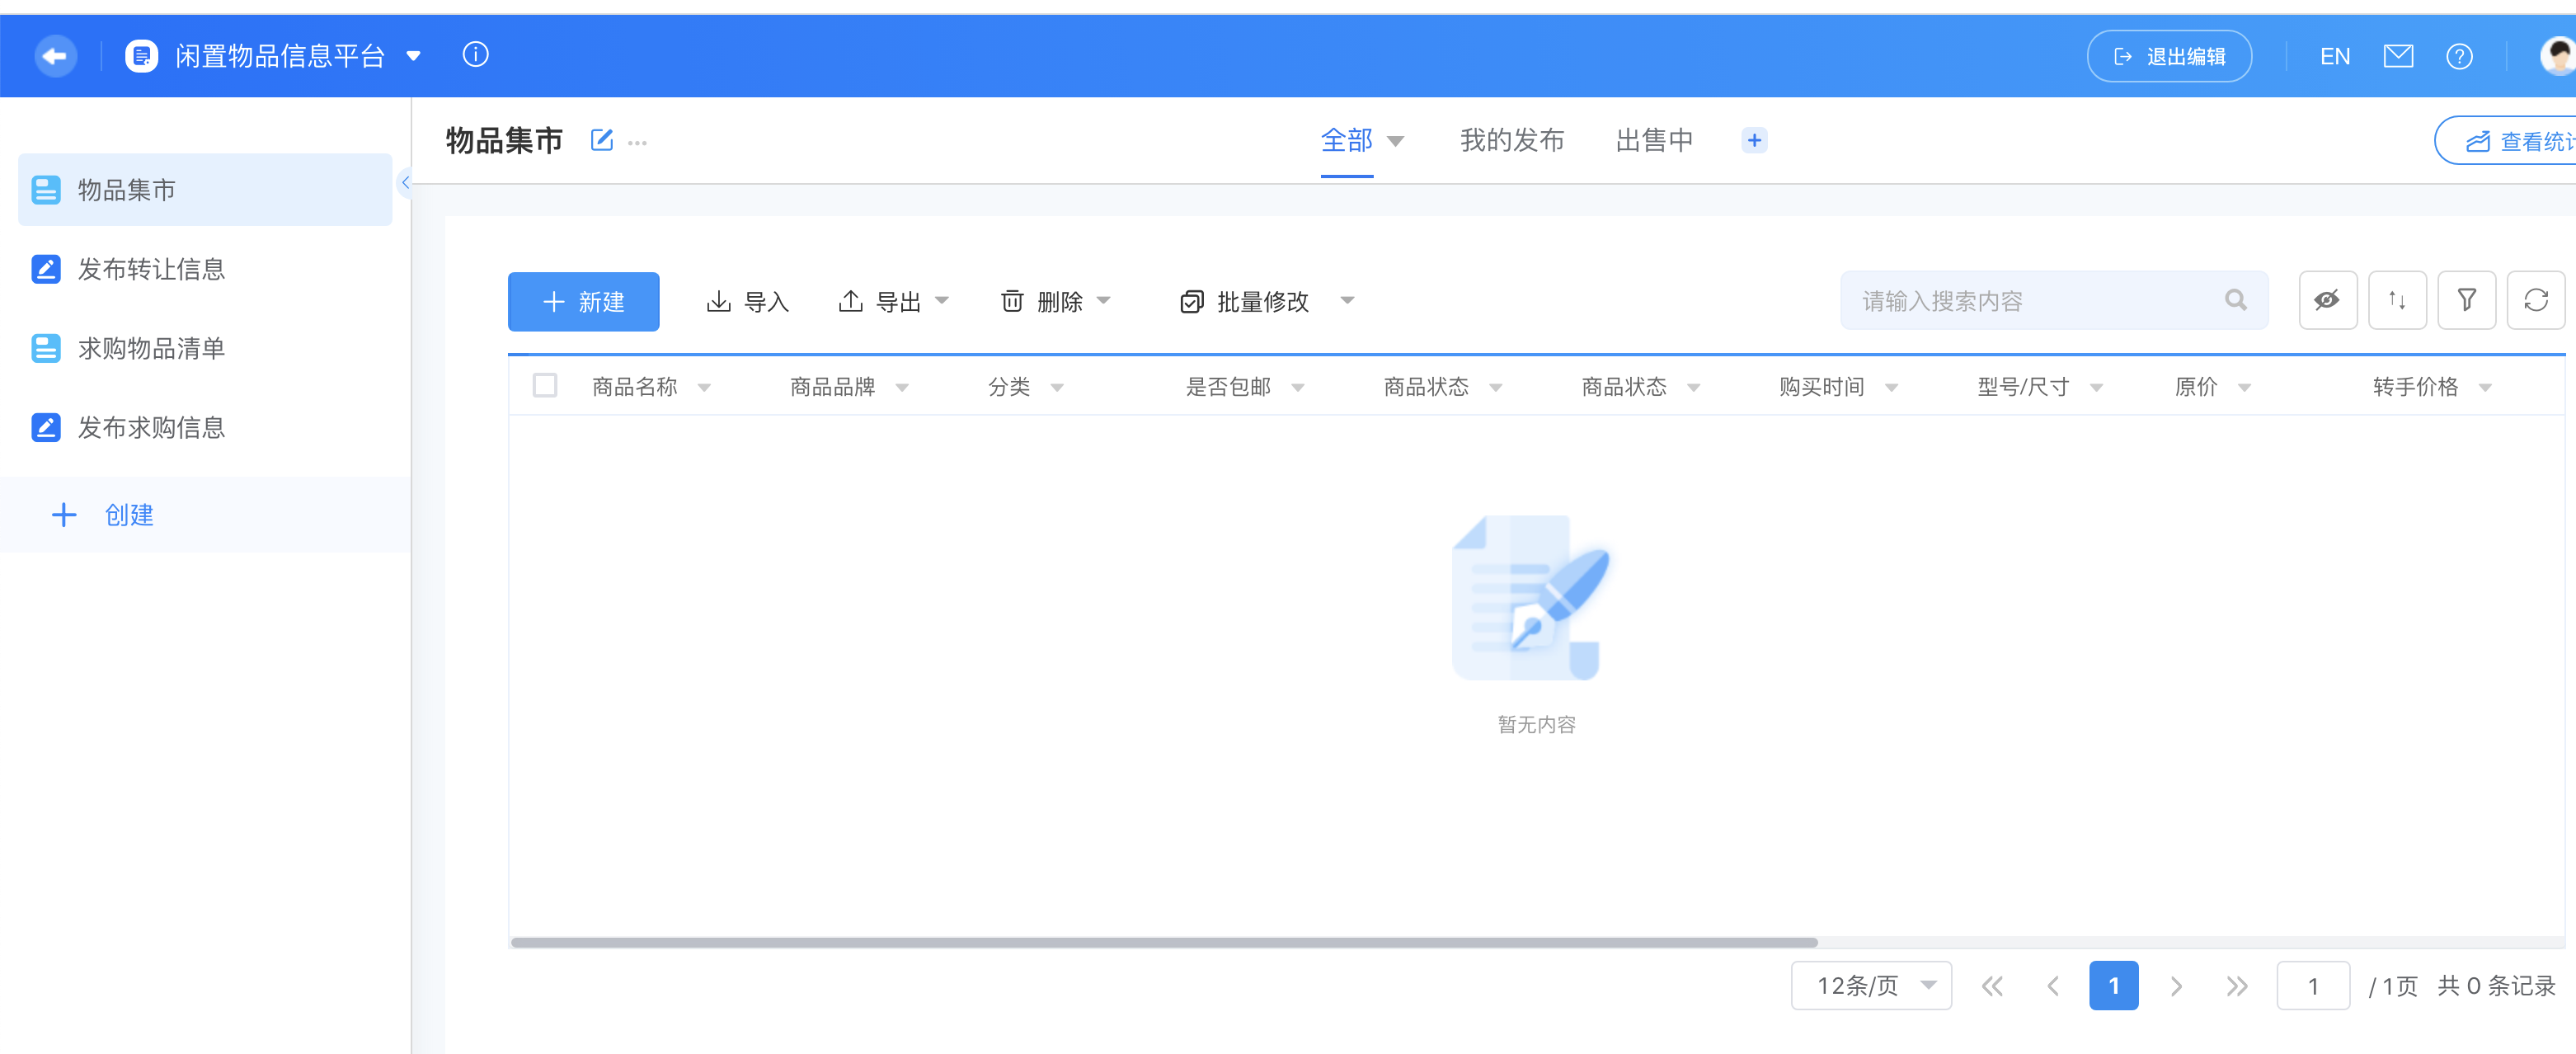Screen dimensions: 2576x1054
Task: Click the sort arrows icon button
Action: pyautogui.click(x=2397, y=300)
